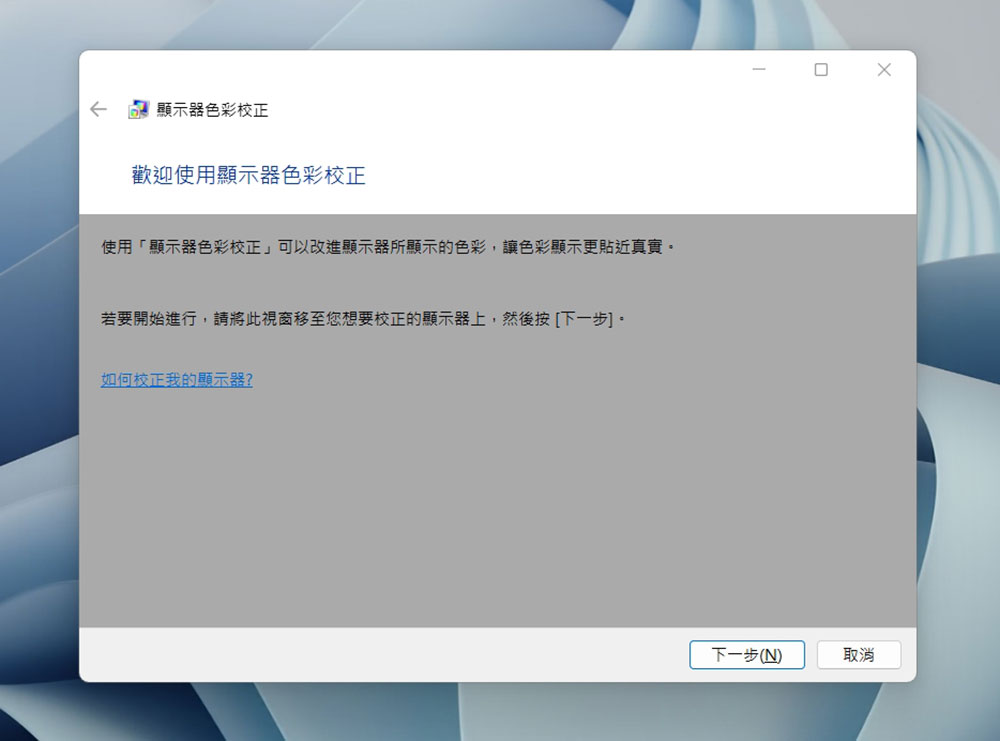The width and height of the screenshot is (1000, 741).
Task: Close the calibration window
Action: tap(884, 70)
